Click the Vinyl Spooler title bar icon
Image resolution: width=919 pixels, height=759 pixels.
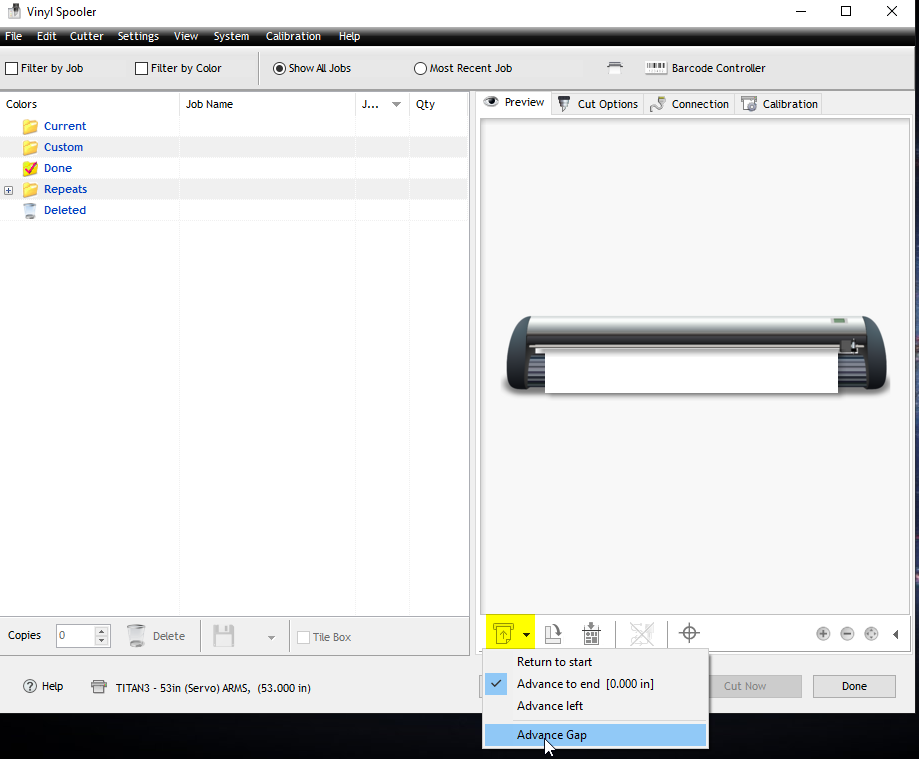pos(14,11)
